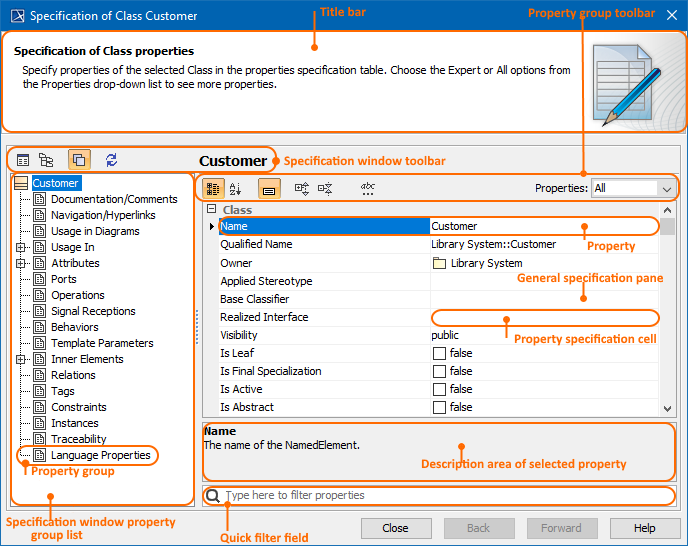Click the collapse all properties icon
Viewport: 688px width, 546px height.
coord(325,189)
